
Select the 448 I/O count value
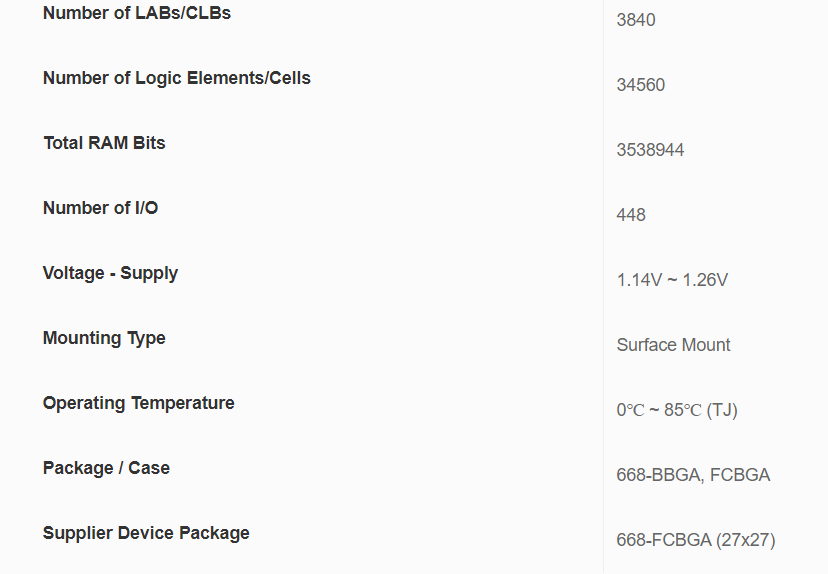pyautogui.click(x=631, y=215)
